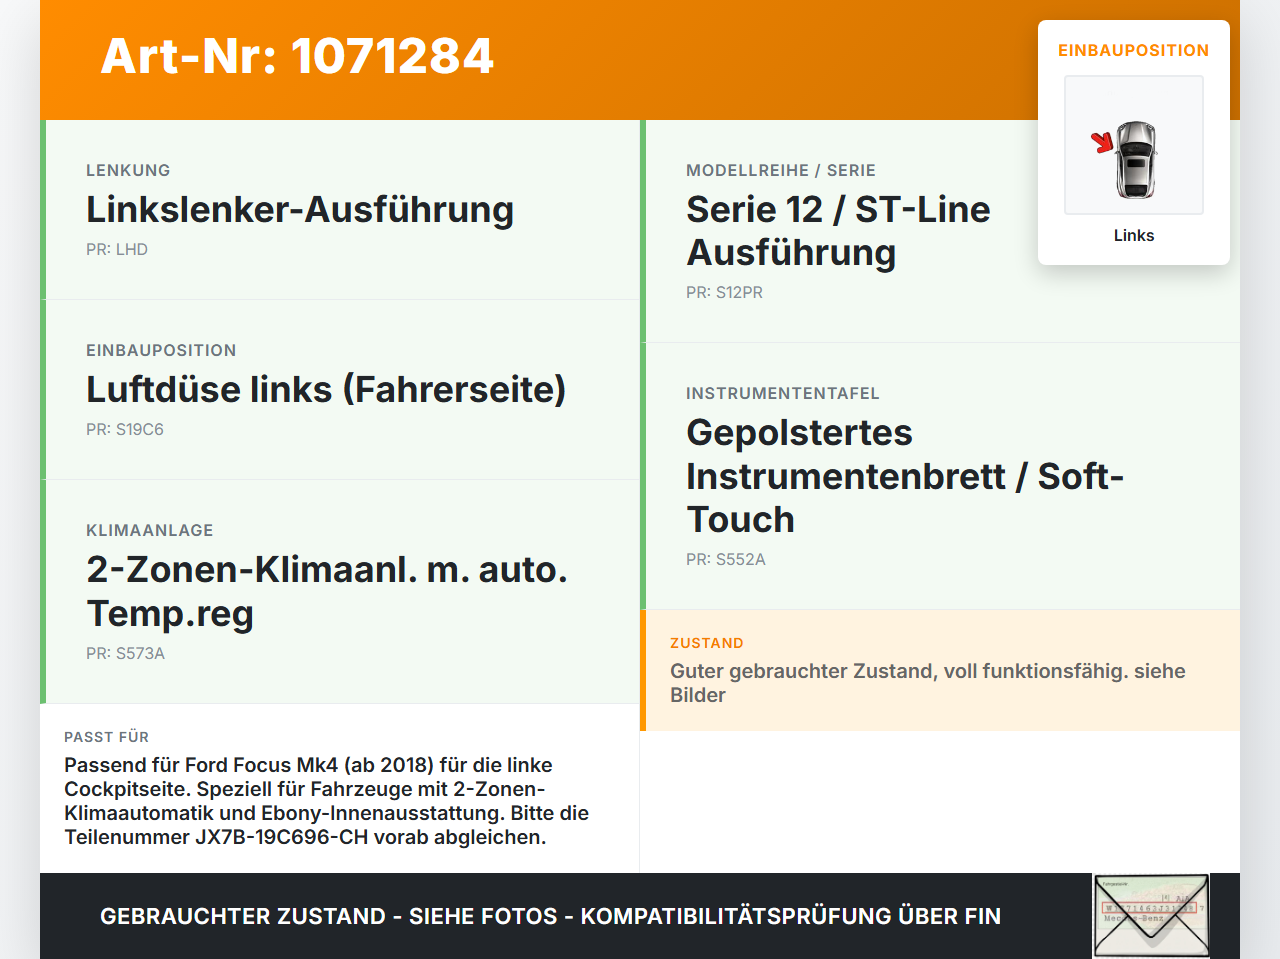Click the KLIMAANLAGE label
Viewport: 1280px width, 959px height.
click(x=150, y=530)
